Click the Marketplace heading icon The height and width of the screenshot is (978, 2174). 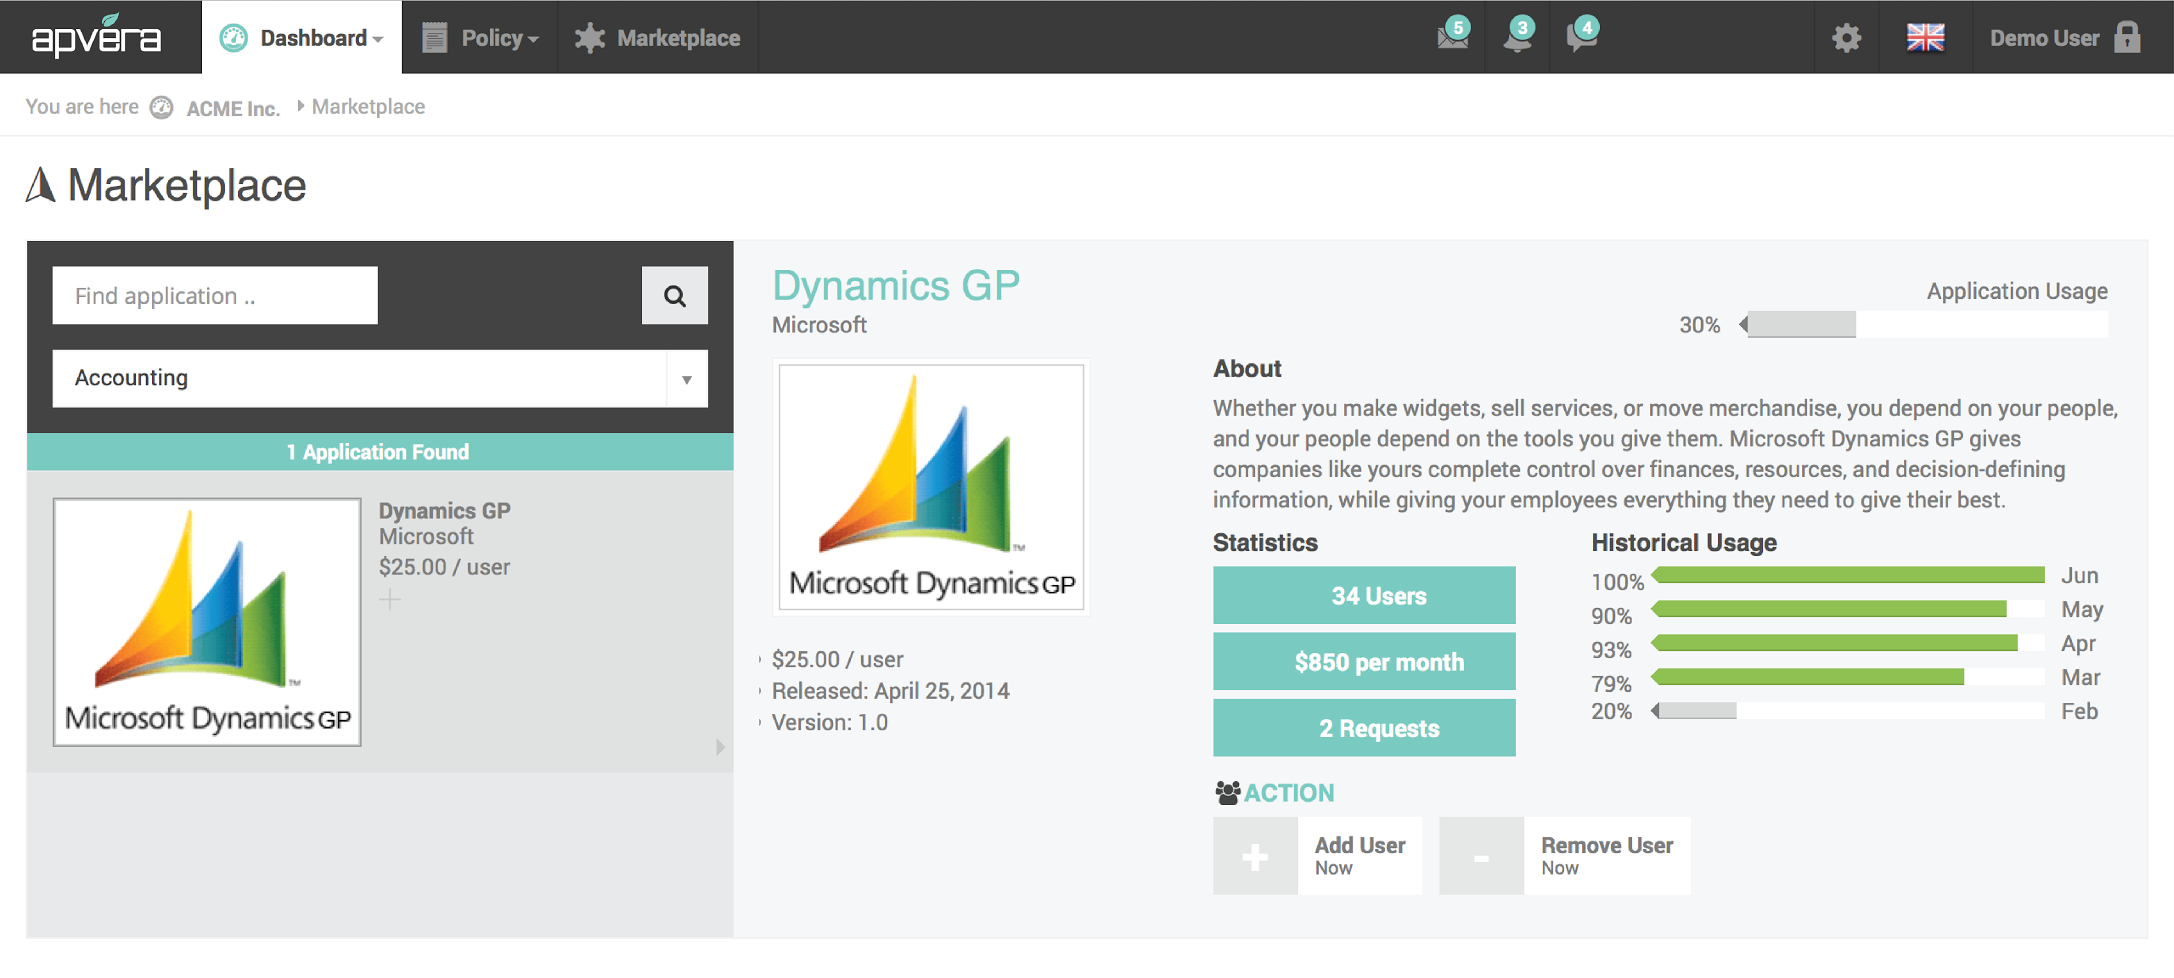[40, 185]
